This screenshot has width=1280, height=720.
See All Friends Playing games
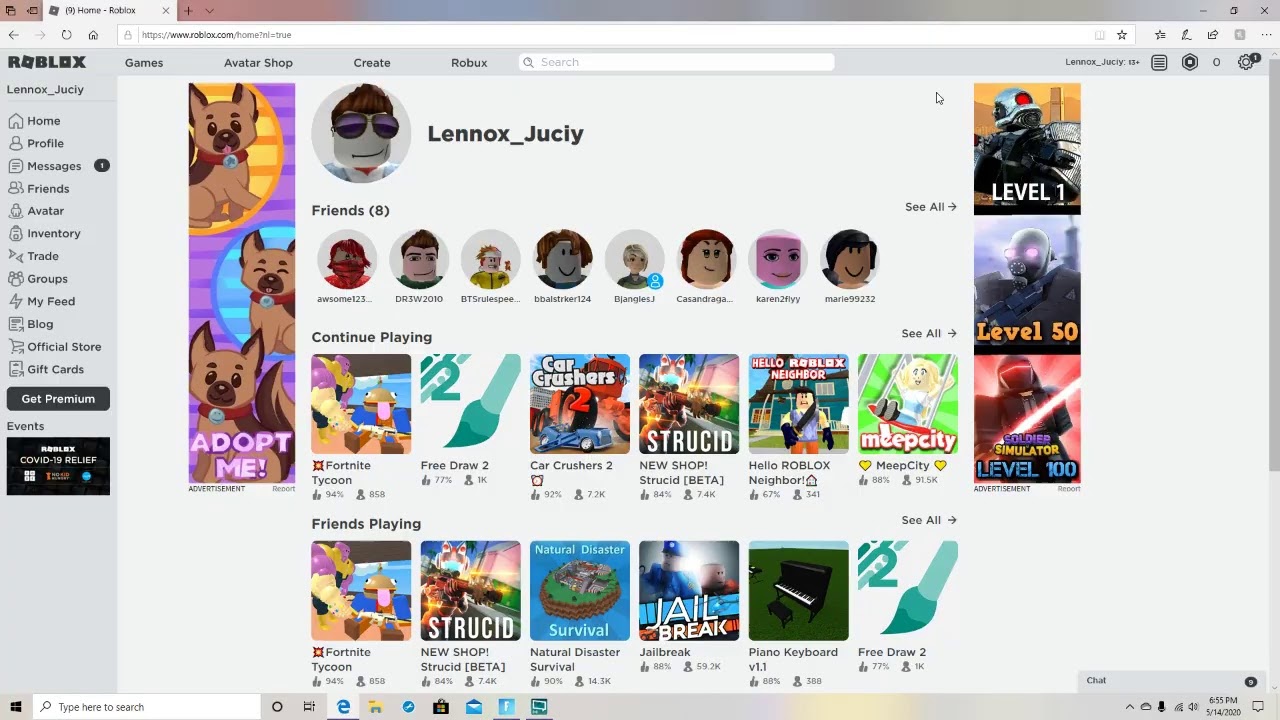coord(929,520)
